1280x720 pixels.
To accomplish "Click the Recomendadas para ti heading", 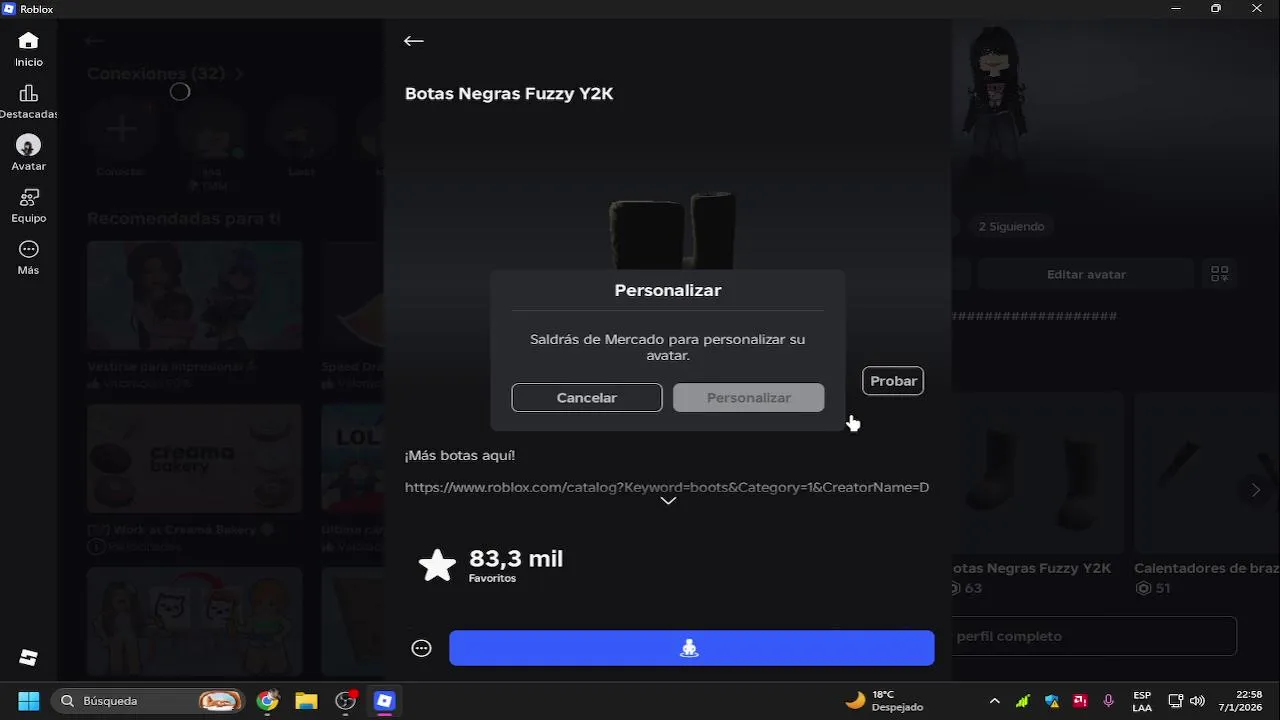I will (184, 218).
